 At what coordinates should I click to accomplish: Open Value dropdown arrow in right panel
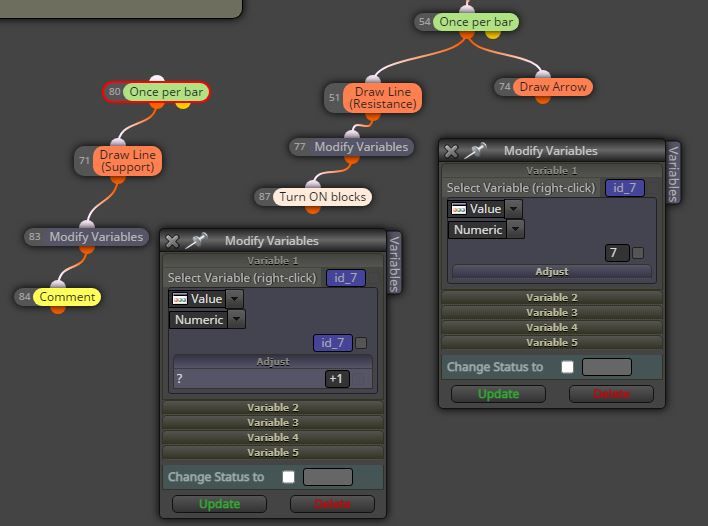[514, 209]
